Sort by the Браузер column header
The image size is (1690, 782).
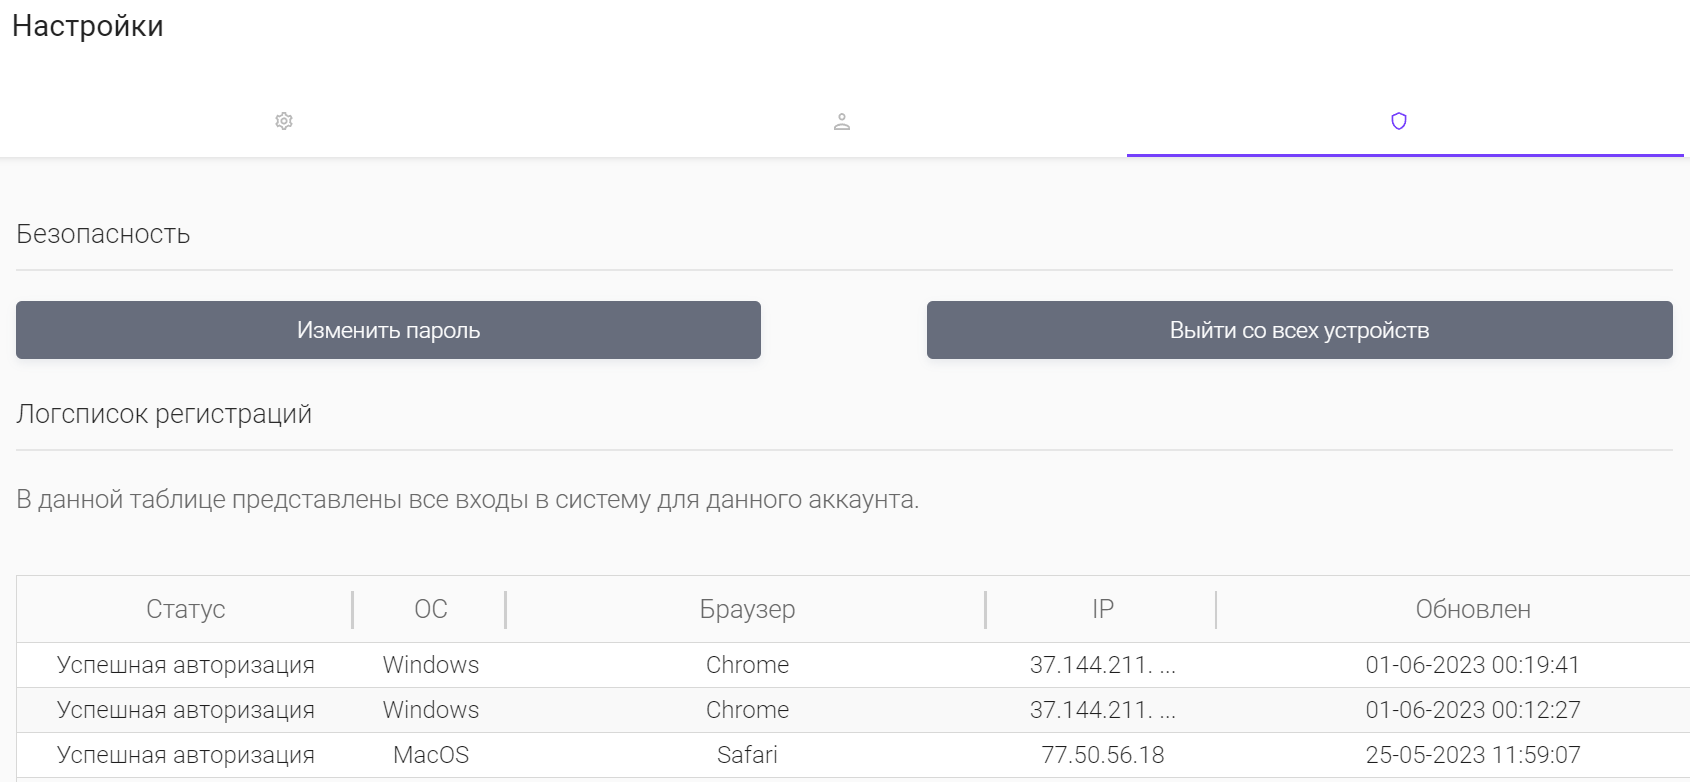[x=747, y=609]
